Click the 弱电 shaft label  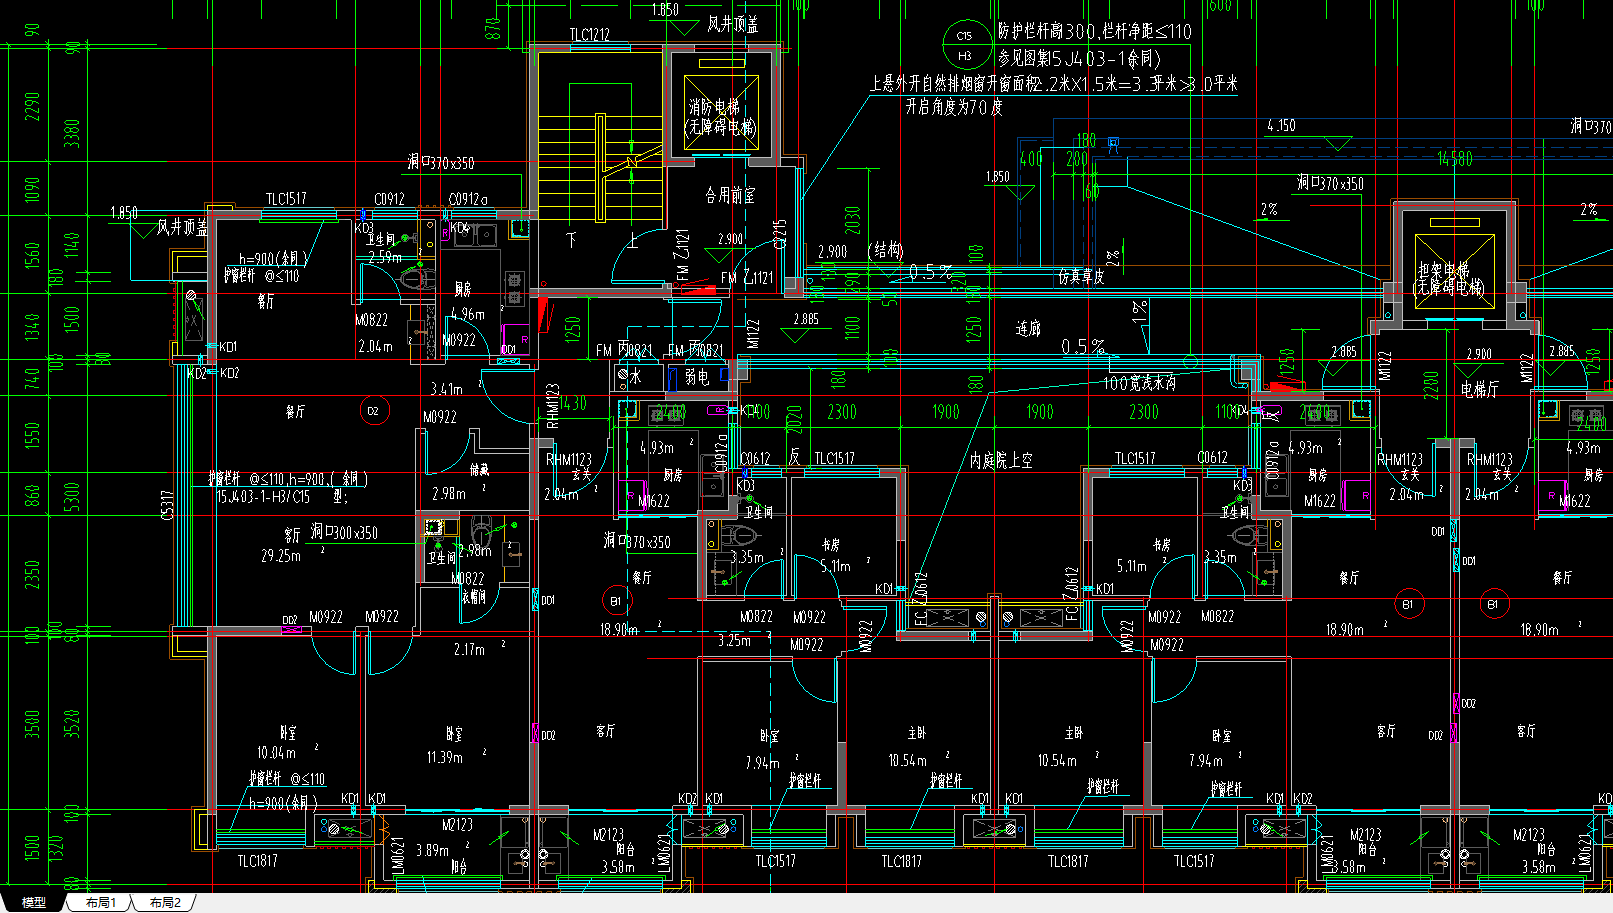click(697, 377)
